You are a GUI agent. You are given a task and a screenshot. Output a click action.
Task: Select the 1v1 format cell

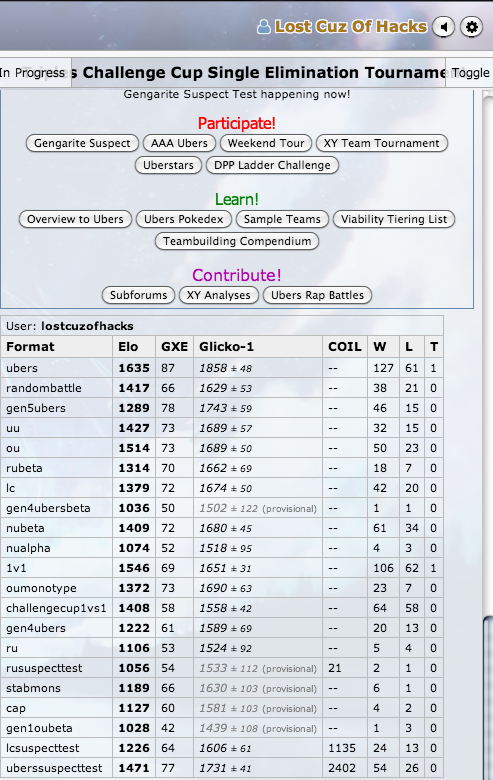click(x=57, y=568)
